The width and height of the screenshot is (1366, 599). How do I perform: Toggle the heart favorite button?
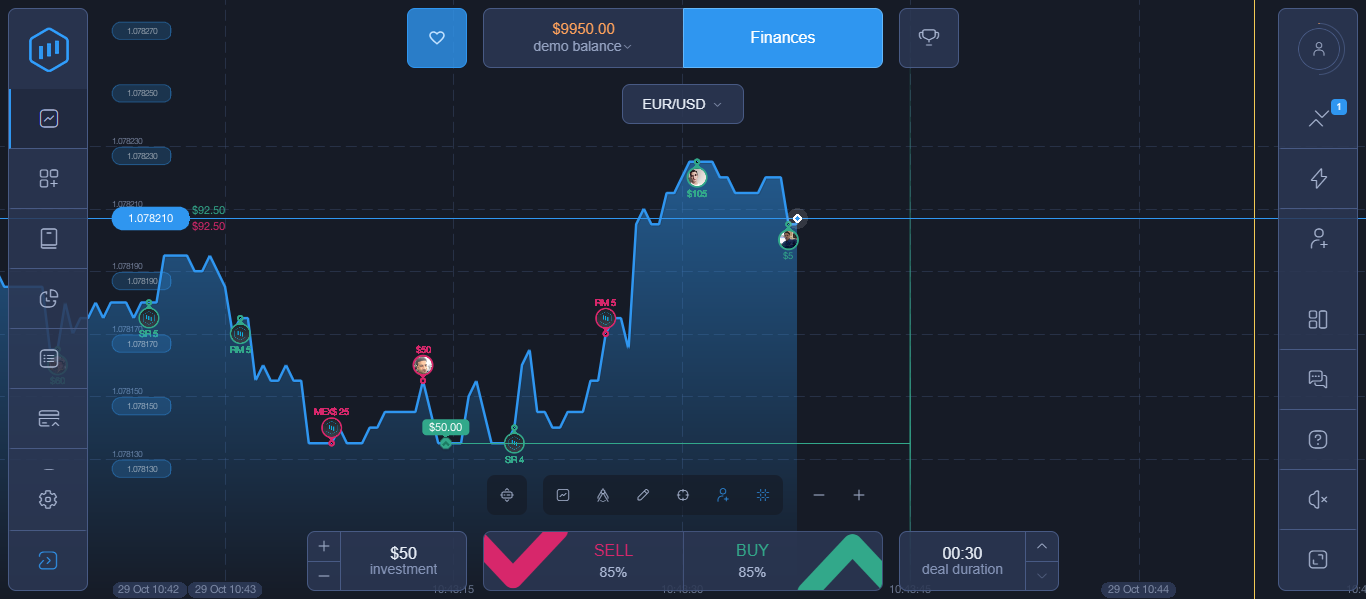click(436, 37)
